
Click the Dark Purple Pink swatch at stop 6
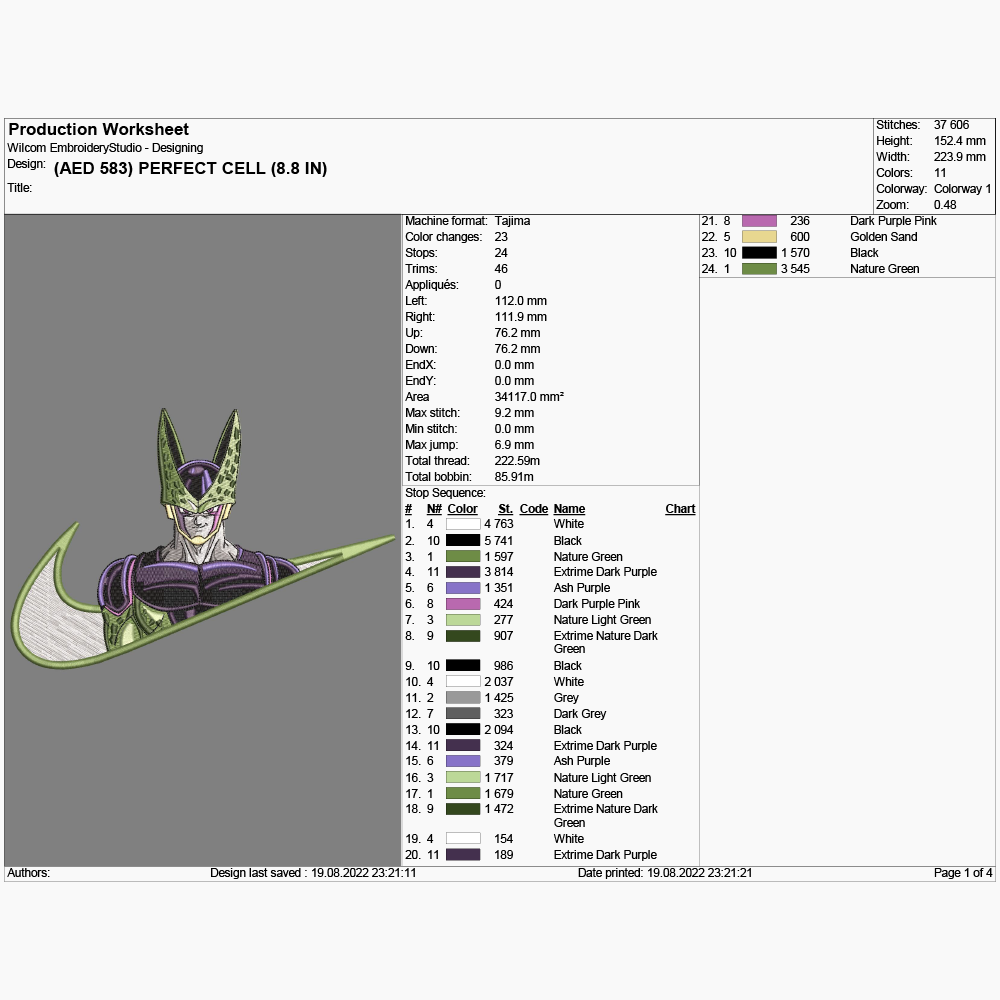tap(463, 604)
